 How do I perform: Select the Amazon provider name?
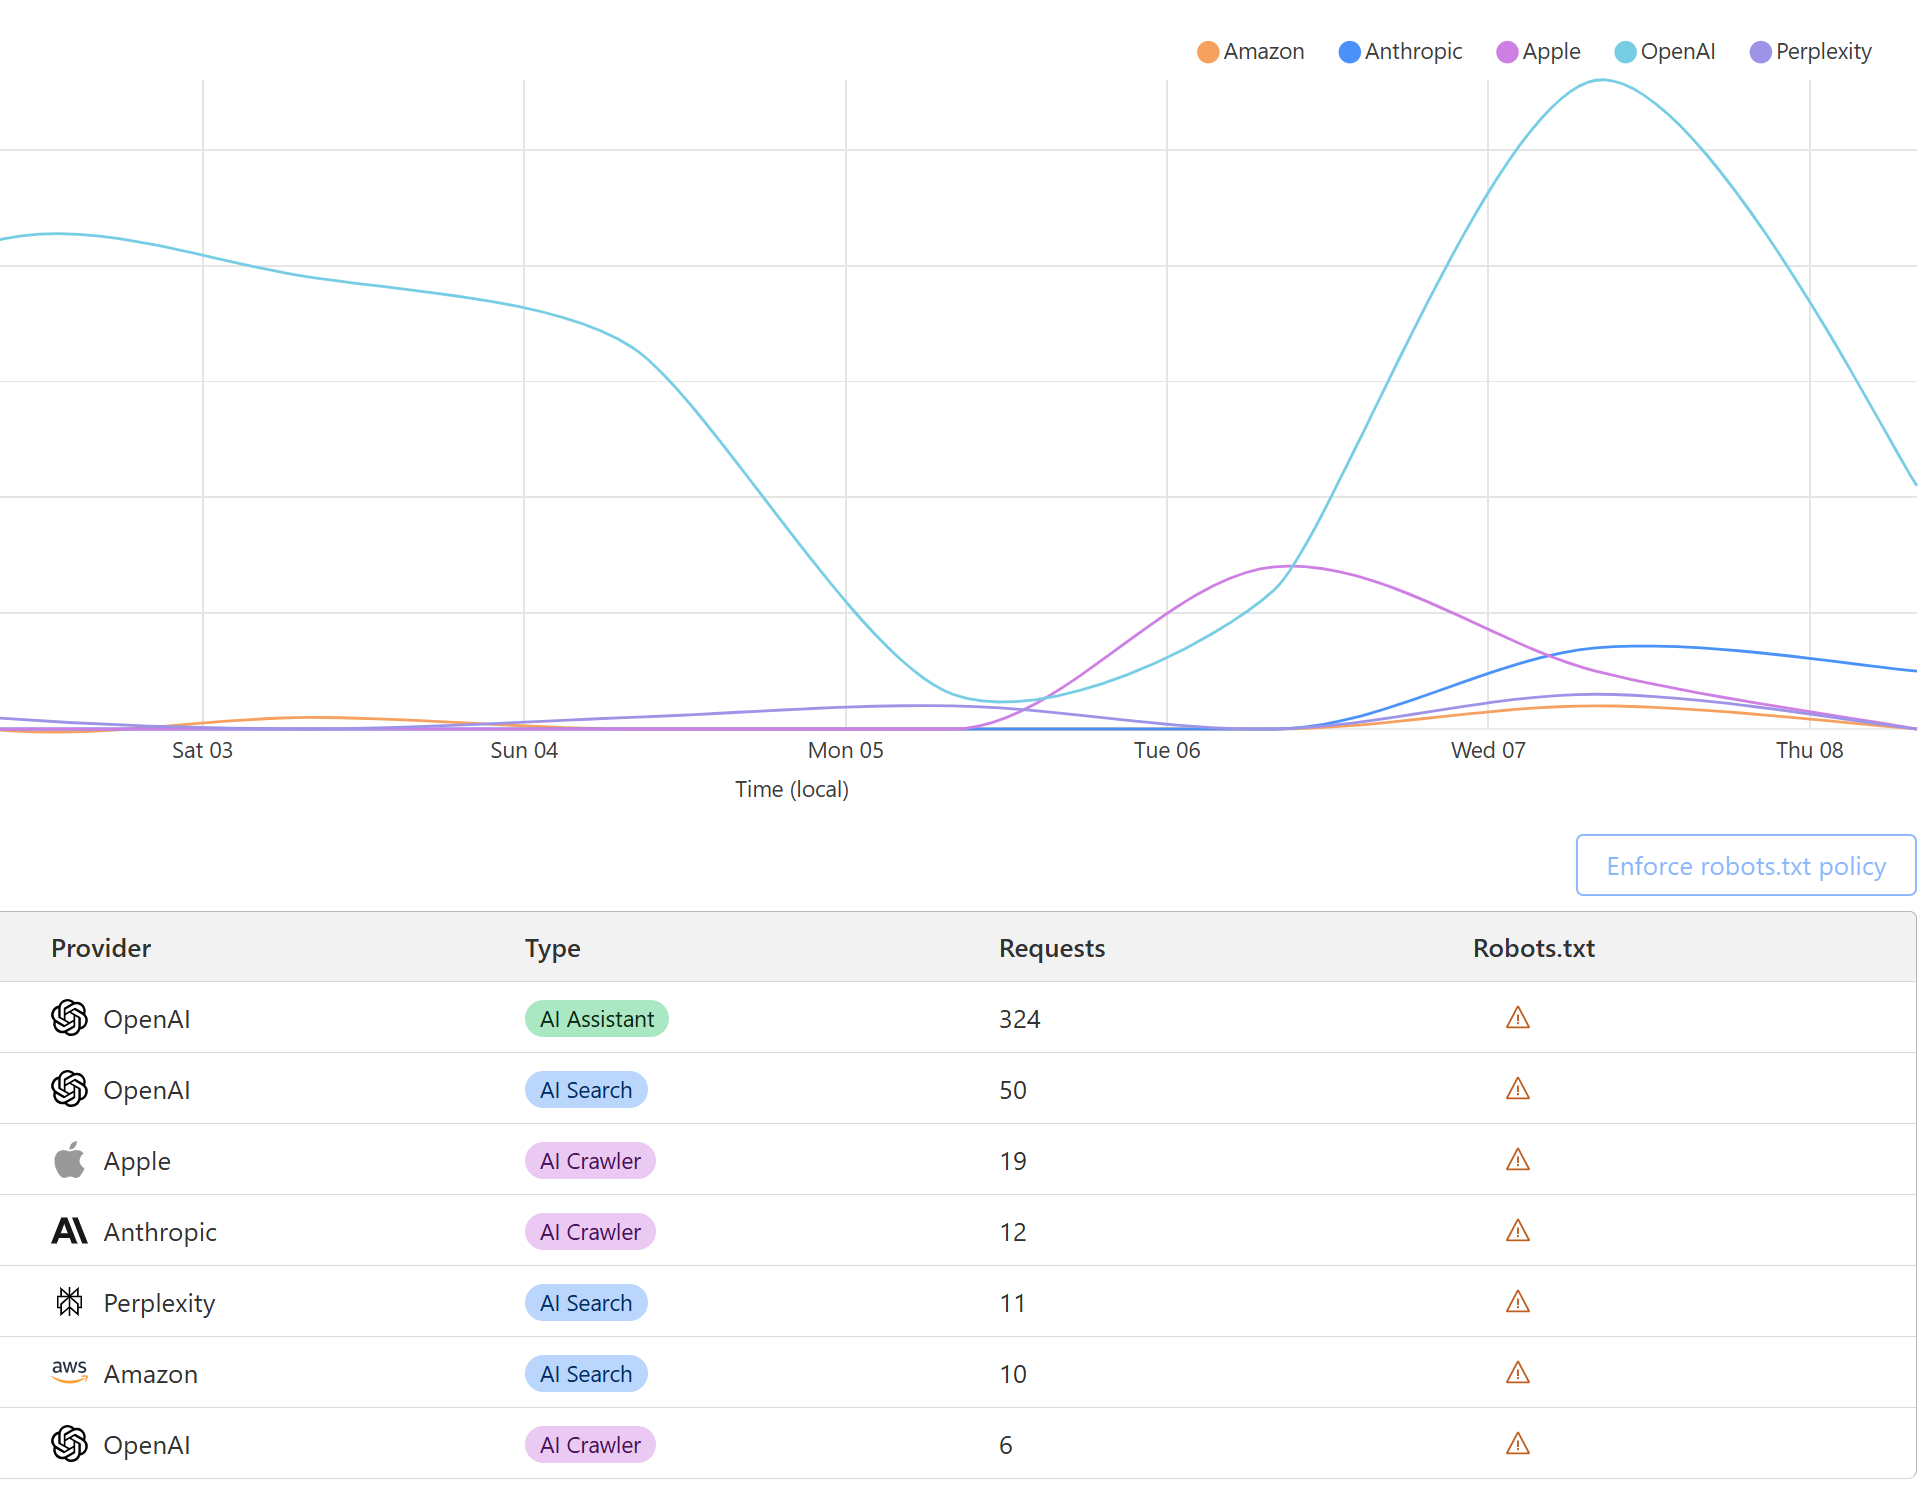pyautogui.click(x=151, y=1374)
